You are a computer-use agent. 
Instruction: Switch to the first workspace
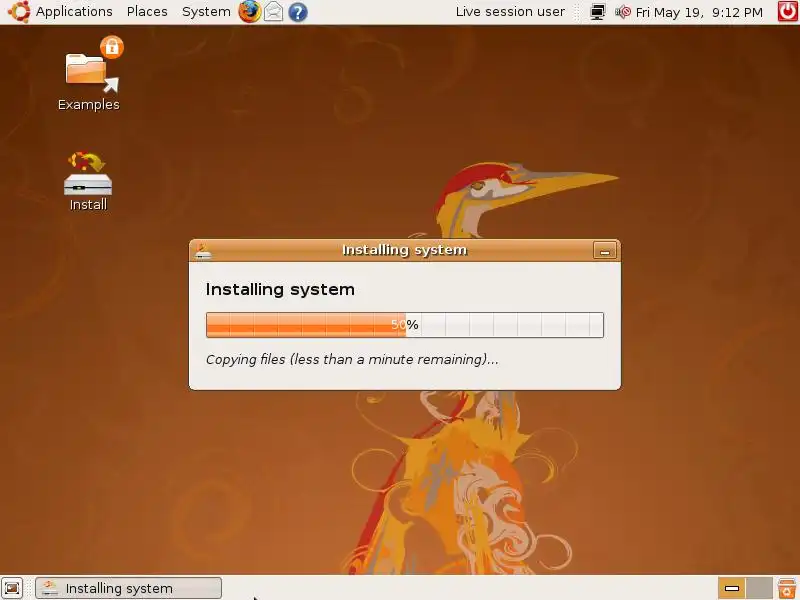[732, 588]
